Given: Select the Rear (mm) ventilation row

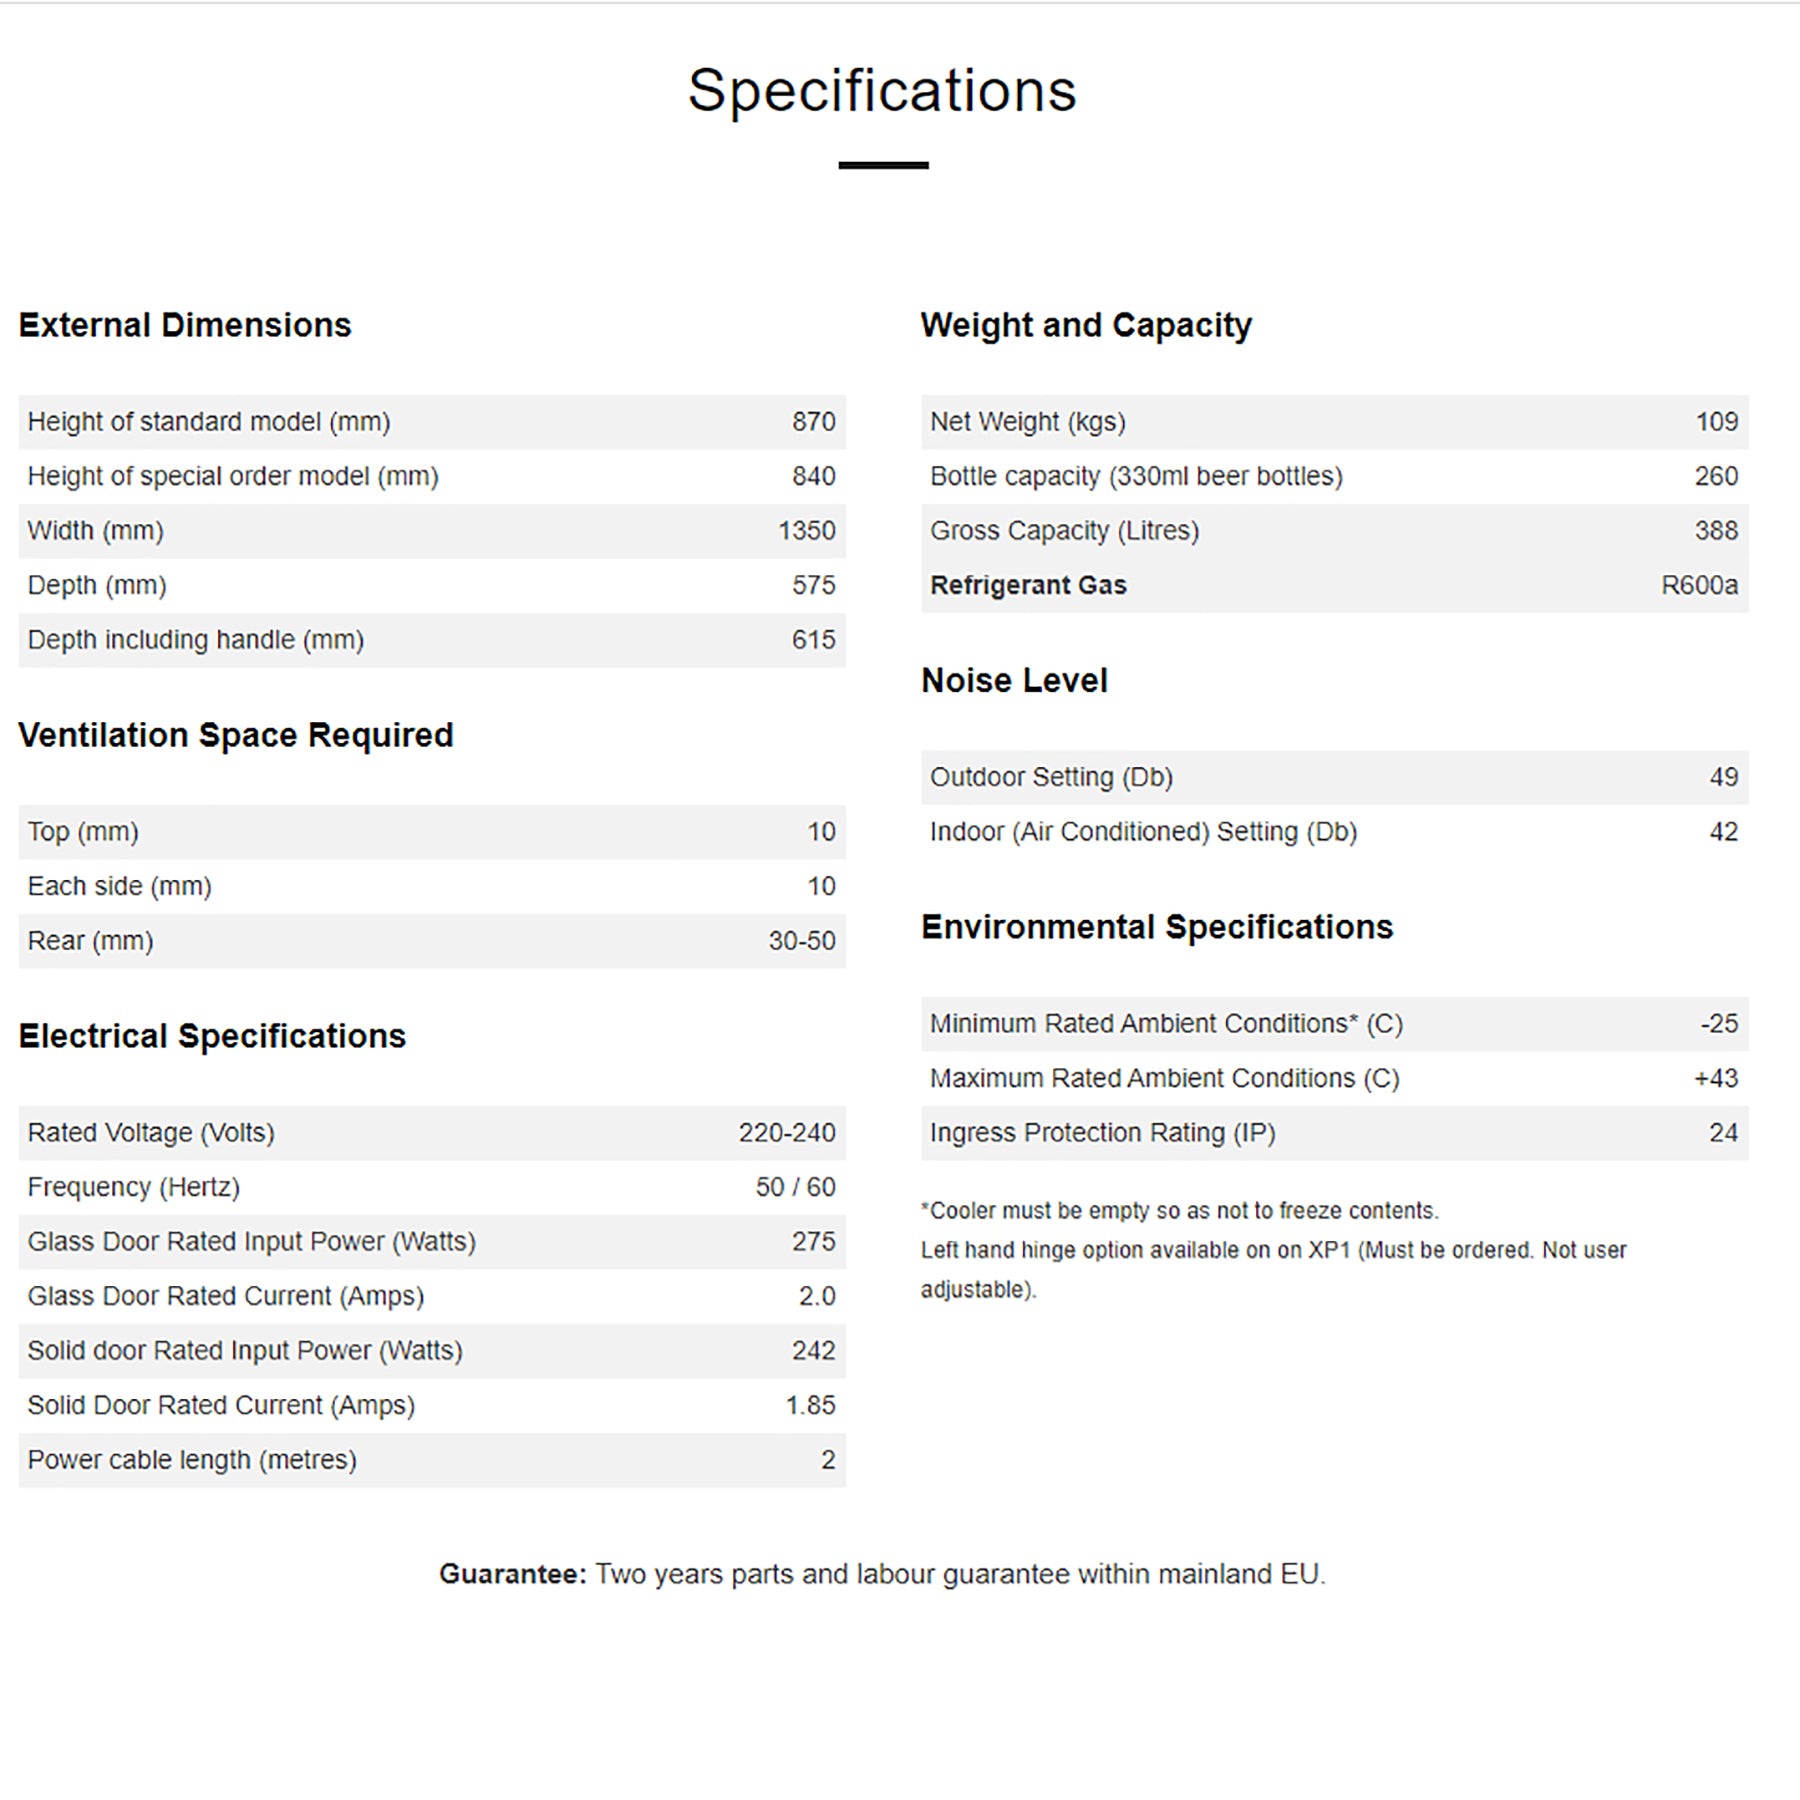Looking at the screenshot, I should pyautogui.click(x=431, y=941).
